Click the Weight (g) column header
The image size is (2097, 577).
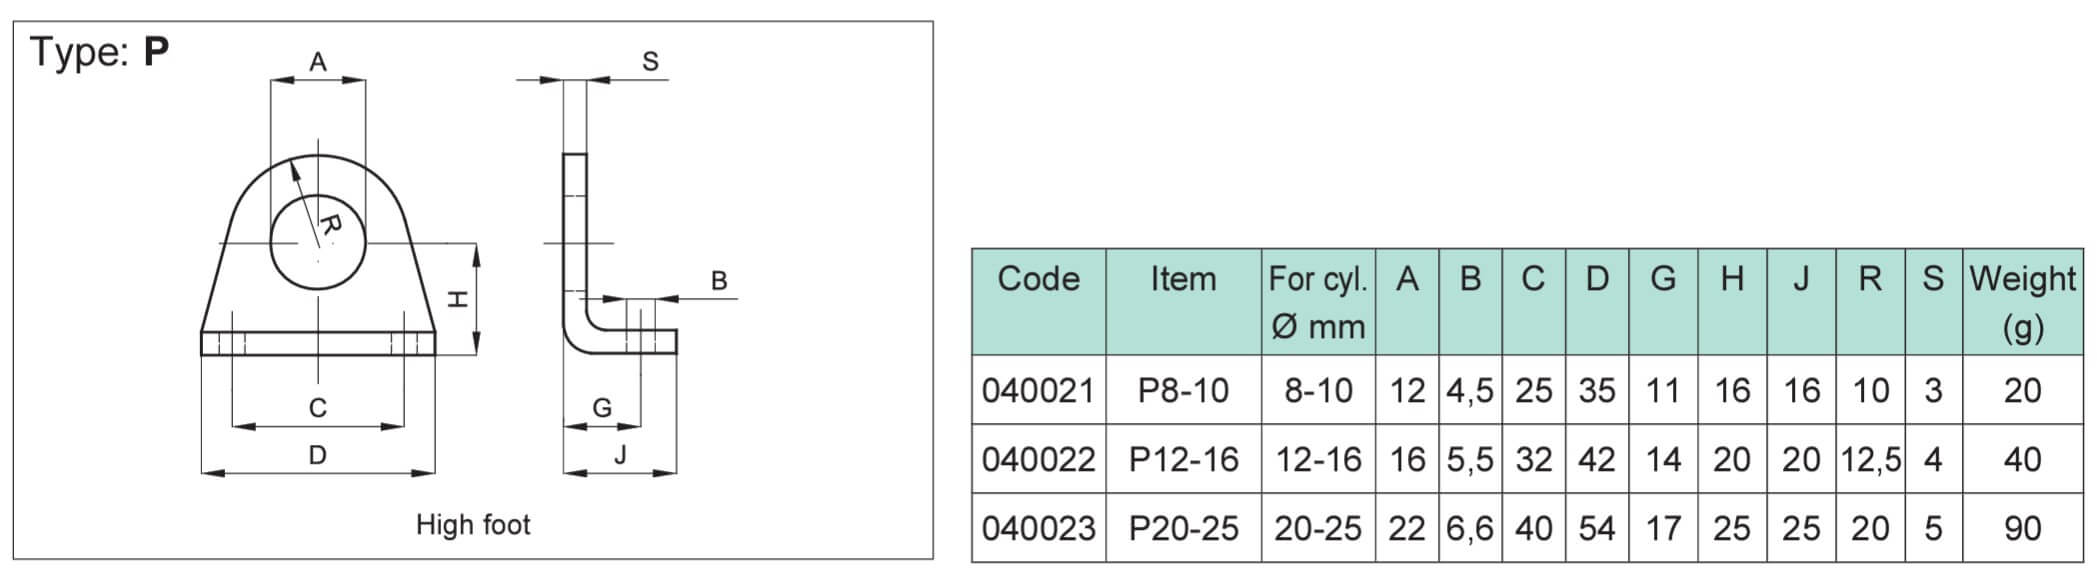(x=2022, y=302)
